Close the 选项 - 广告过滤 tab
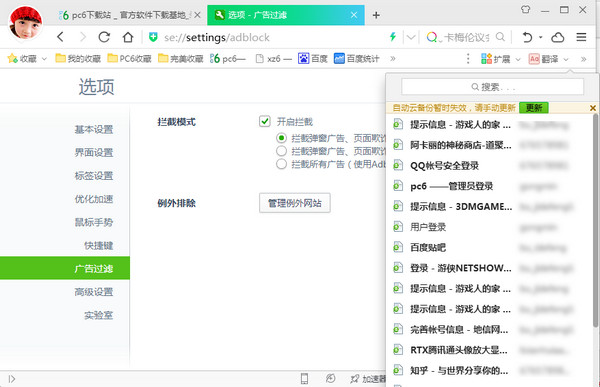This screenshot has height=387, width=600. [x=354, y=15]
